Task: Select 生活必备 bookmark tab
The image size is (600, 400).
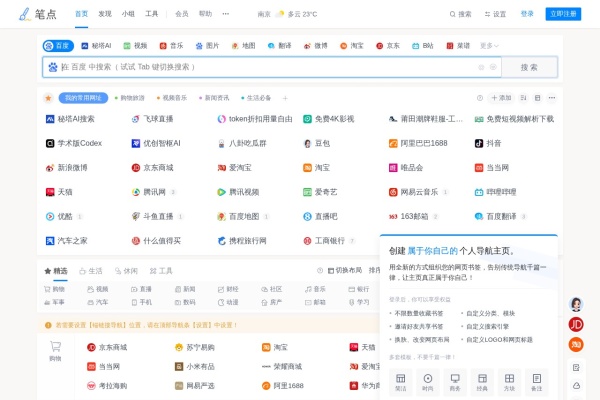Action: click(256, 98)
